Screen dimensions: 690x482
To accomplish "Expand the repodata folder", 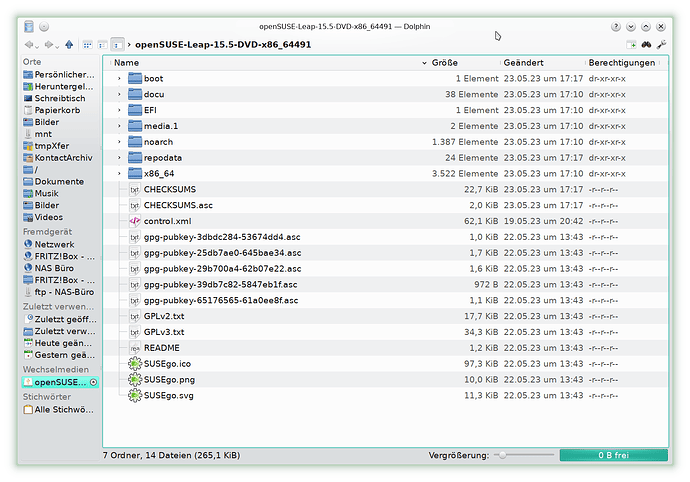I will click(119, 158).
